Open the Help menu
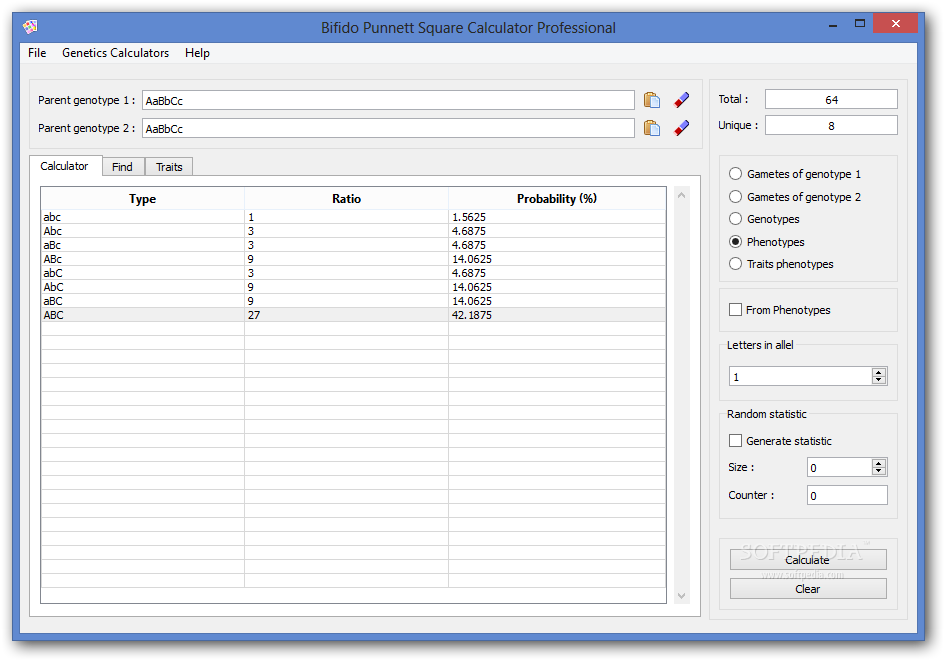 pyautogui.click(x=197, y=53)
